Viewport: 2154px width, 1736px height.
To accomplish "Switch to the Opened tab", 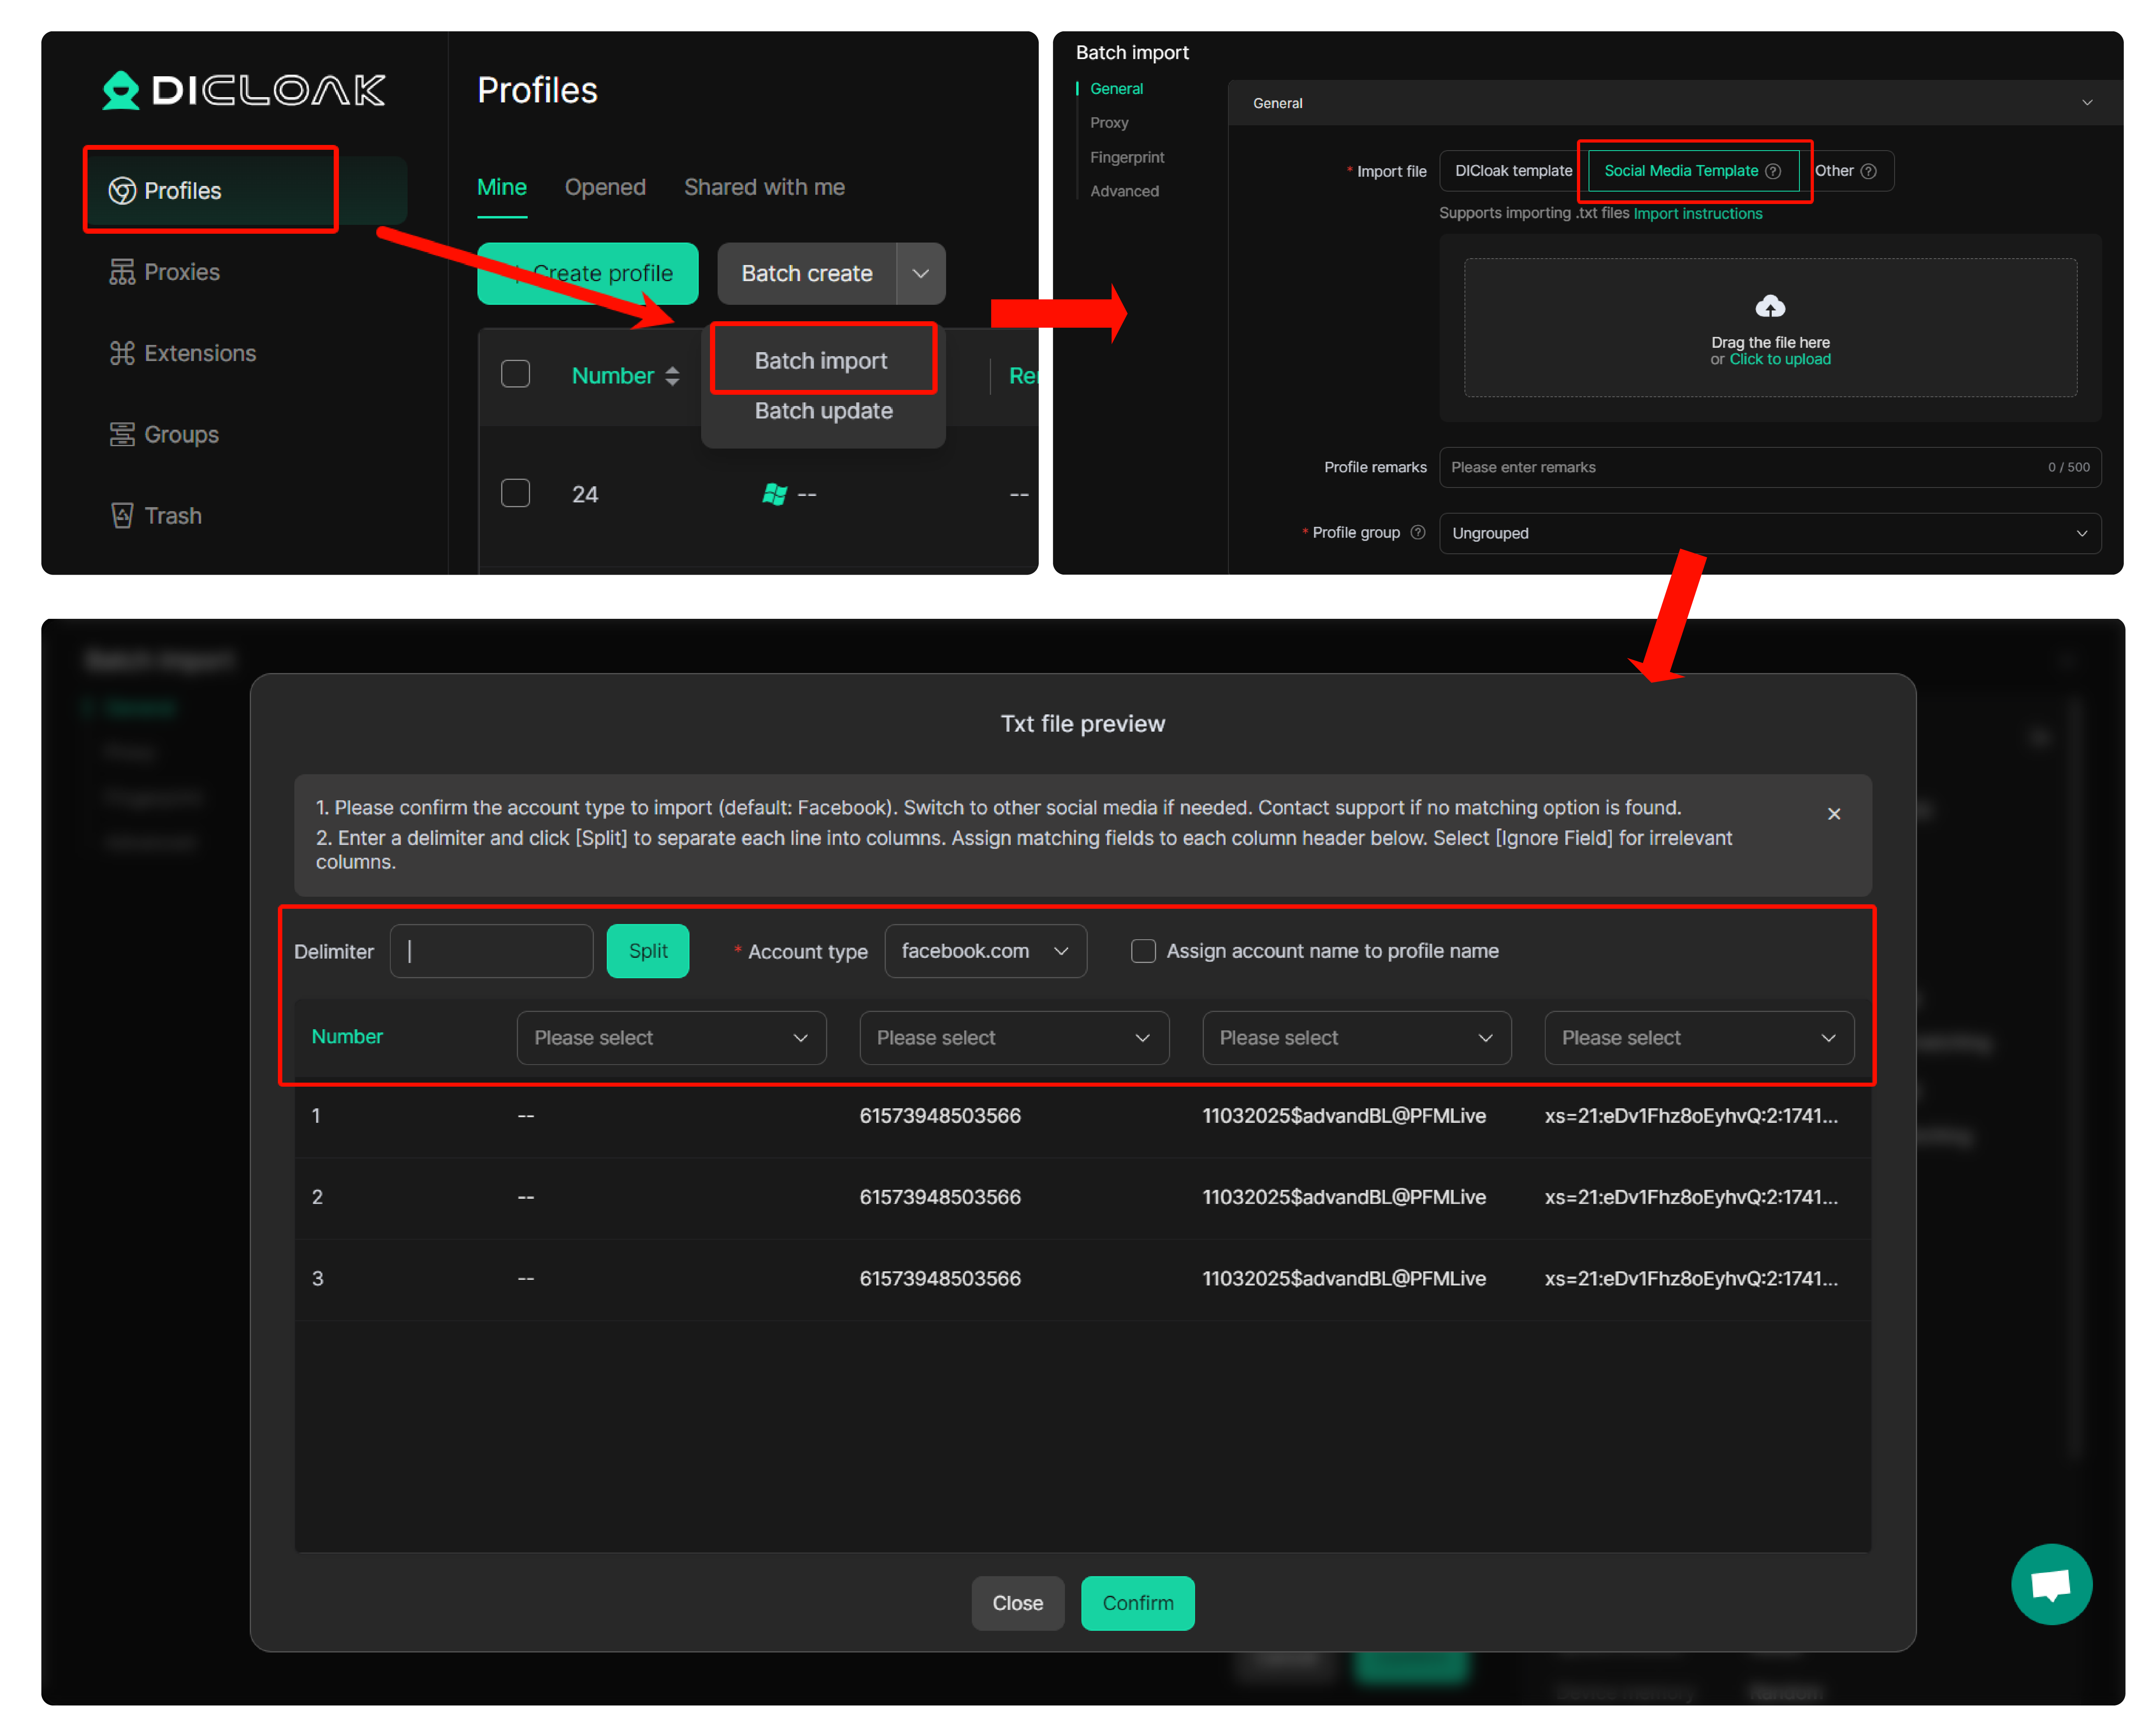I will point(605,187).
